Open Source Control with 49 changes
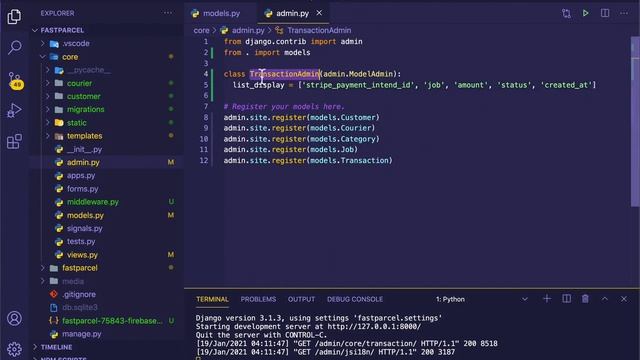The height and width of the screenshot is (360, 640). click(15, 80)
